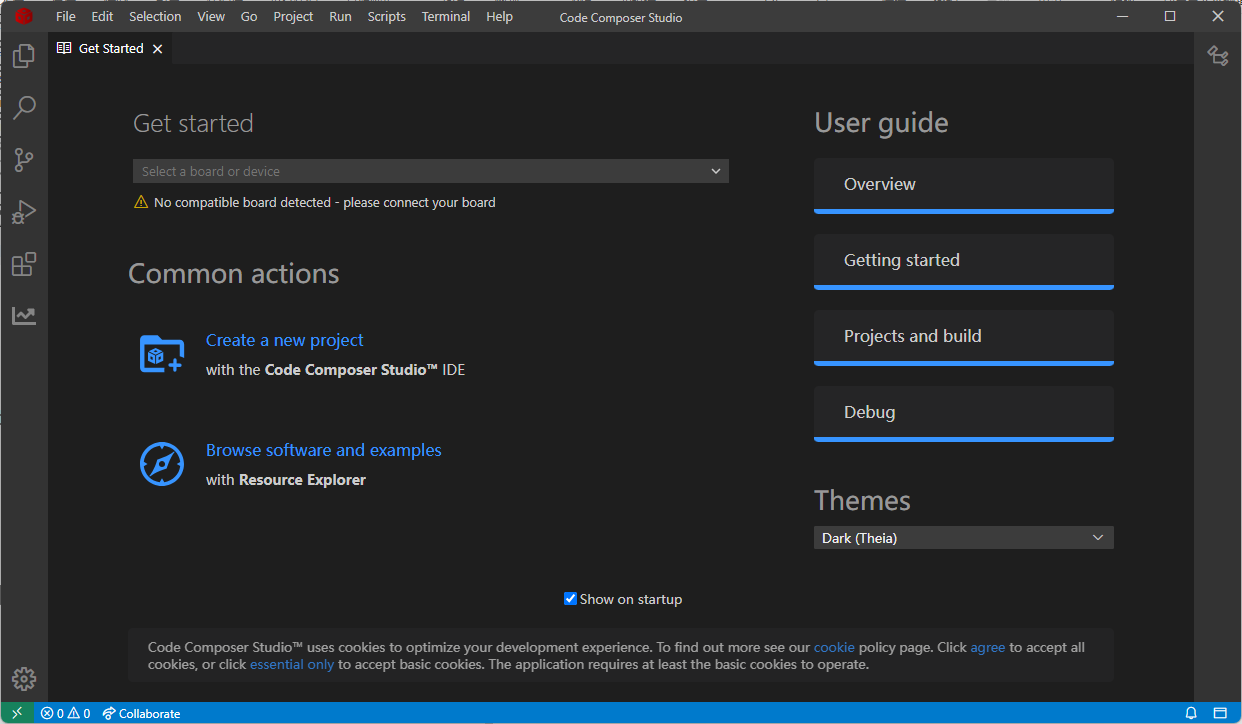1242x724 pixels.
Task: Open the Scripts menu
Action: [386, 17]
